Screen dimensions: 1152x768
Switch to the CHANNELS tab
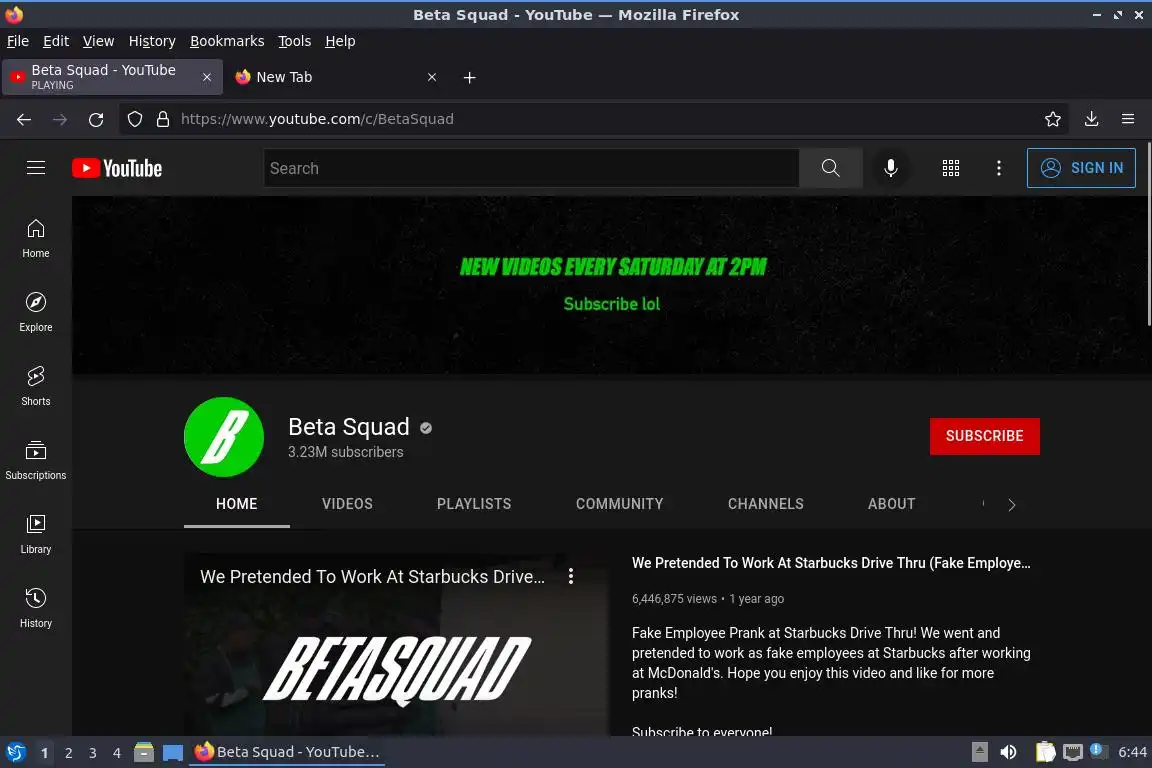pyautogui.click(x=766, y=504)
